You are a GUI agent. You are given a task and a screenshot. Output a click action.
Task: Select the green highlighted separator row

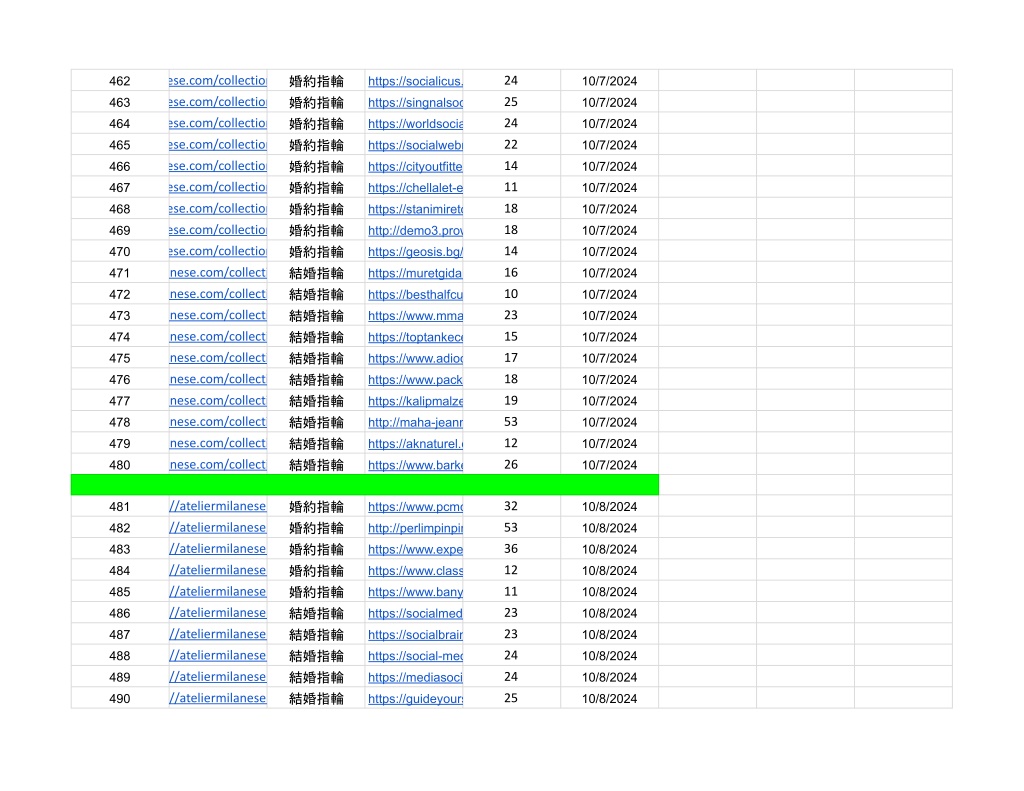(364, 485)
